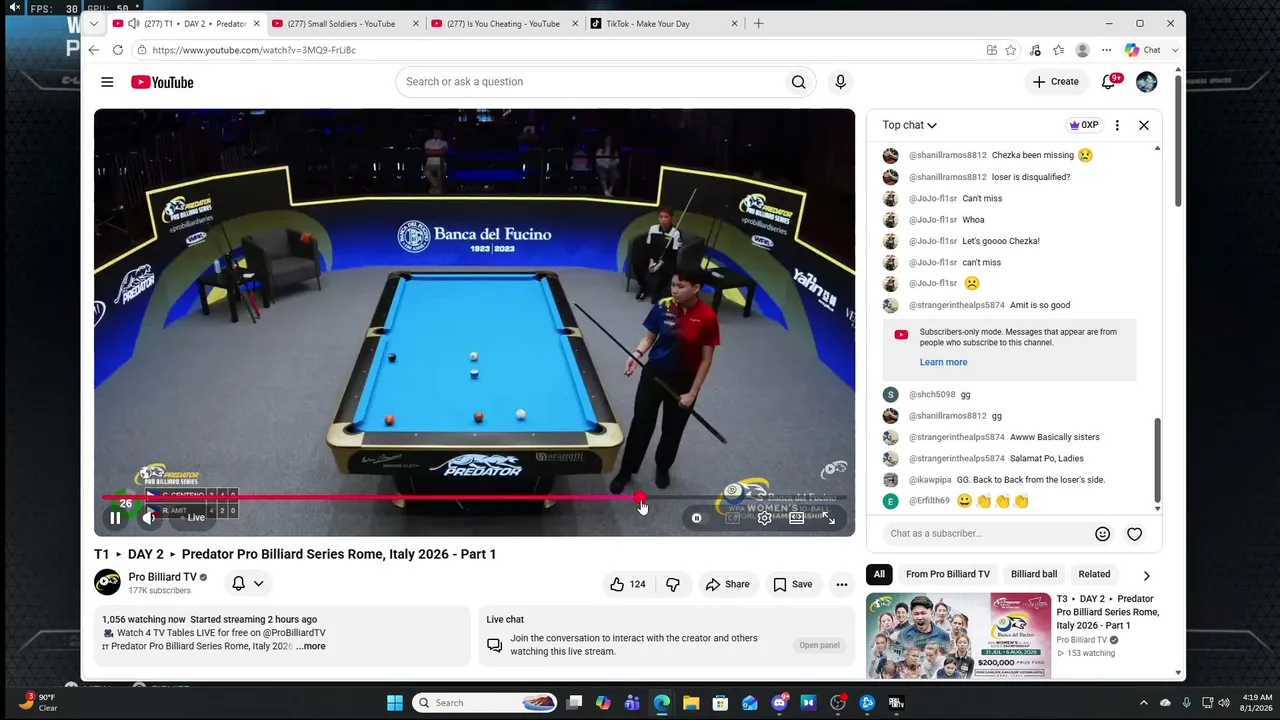The height and width of the screenshot is (720, 1280).
Task: Select the Related chip
Action: pos(1094,574)
